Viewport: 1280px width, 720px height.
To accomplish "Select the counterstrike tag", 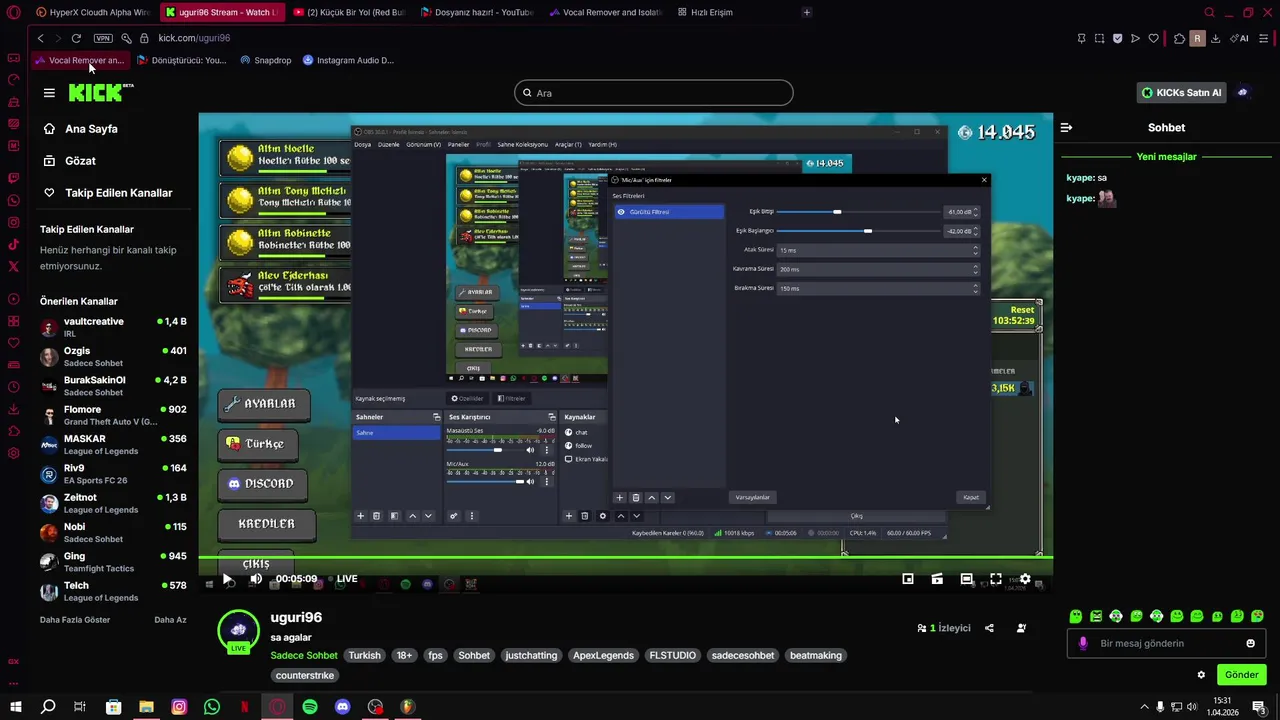I will click(x=305, y=676).
